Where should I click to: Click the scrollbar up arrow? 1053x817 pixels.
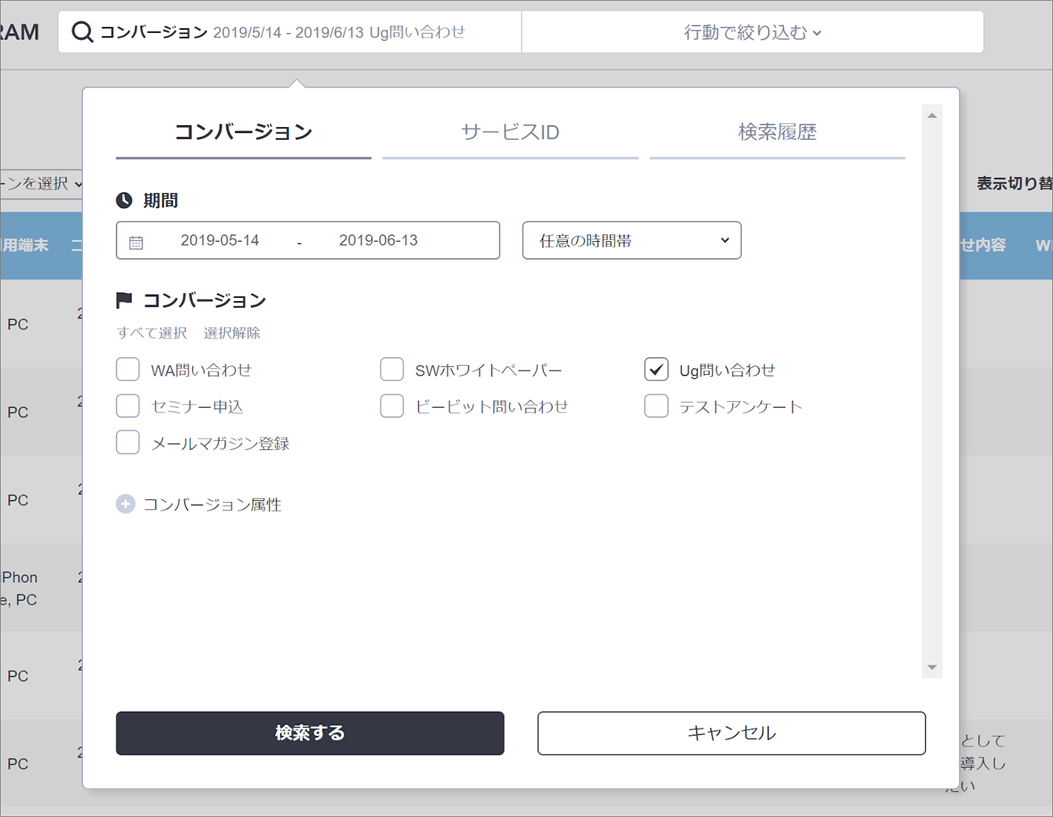932,116
